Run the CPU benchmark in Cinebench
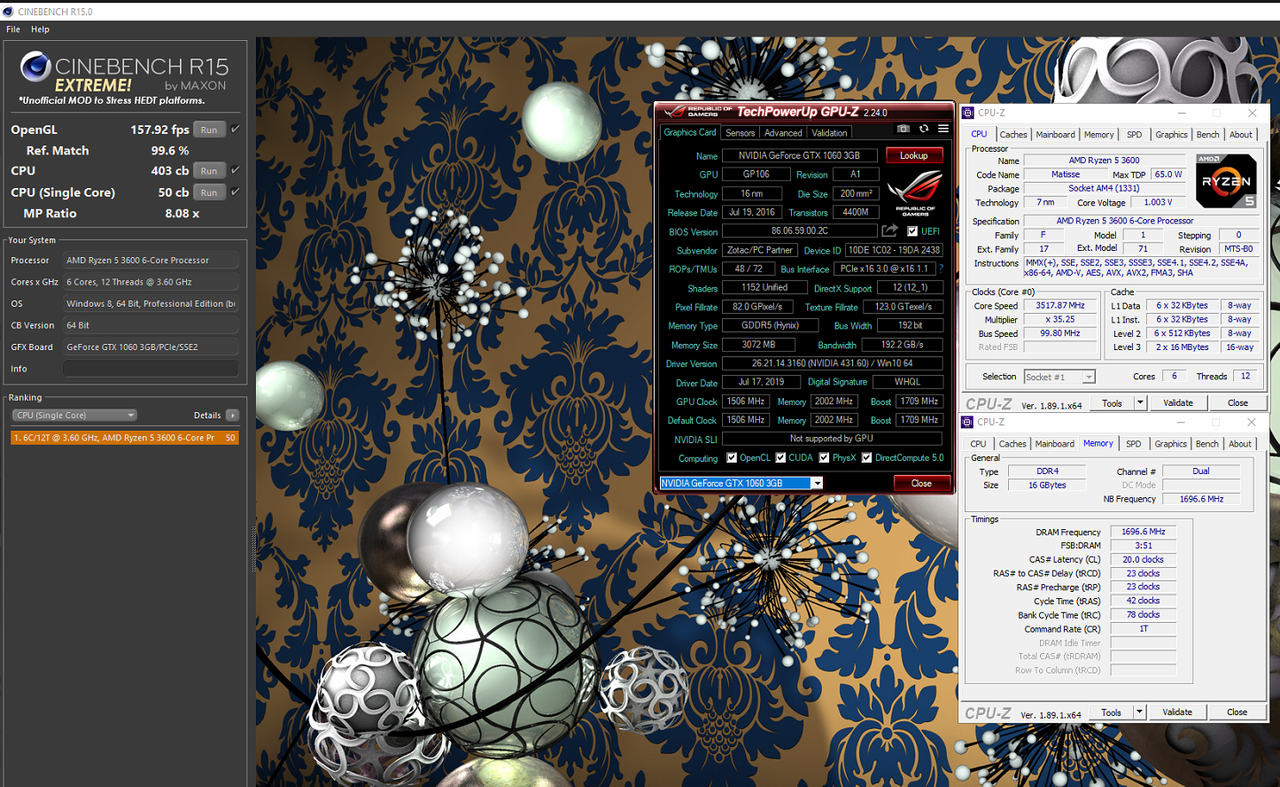This screenshot has height=787, width=1280. pyautogui.click(x=209, y=170)
